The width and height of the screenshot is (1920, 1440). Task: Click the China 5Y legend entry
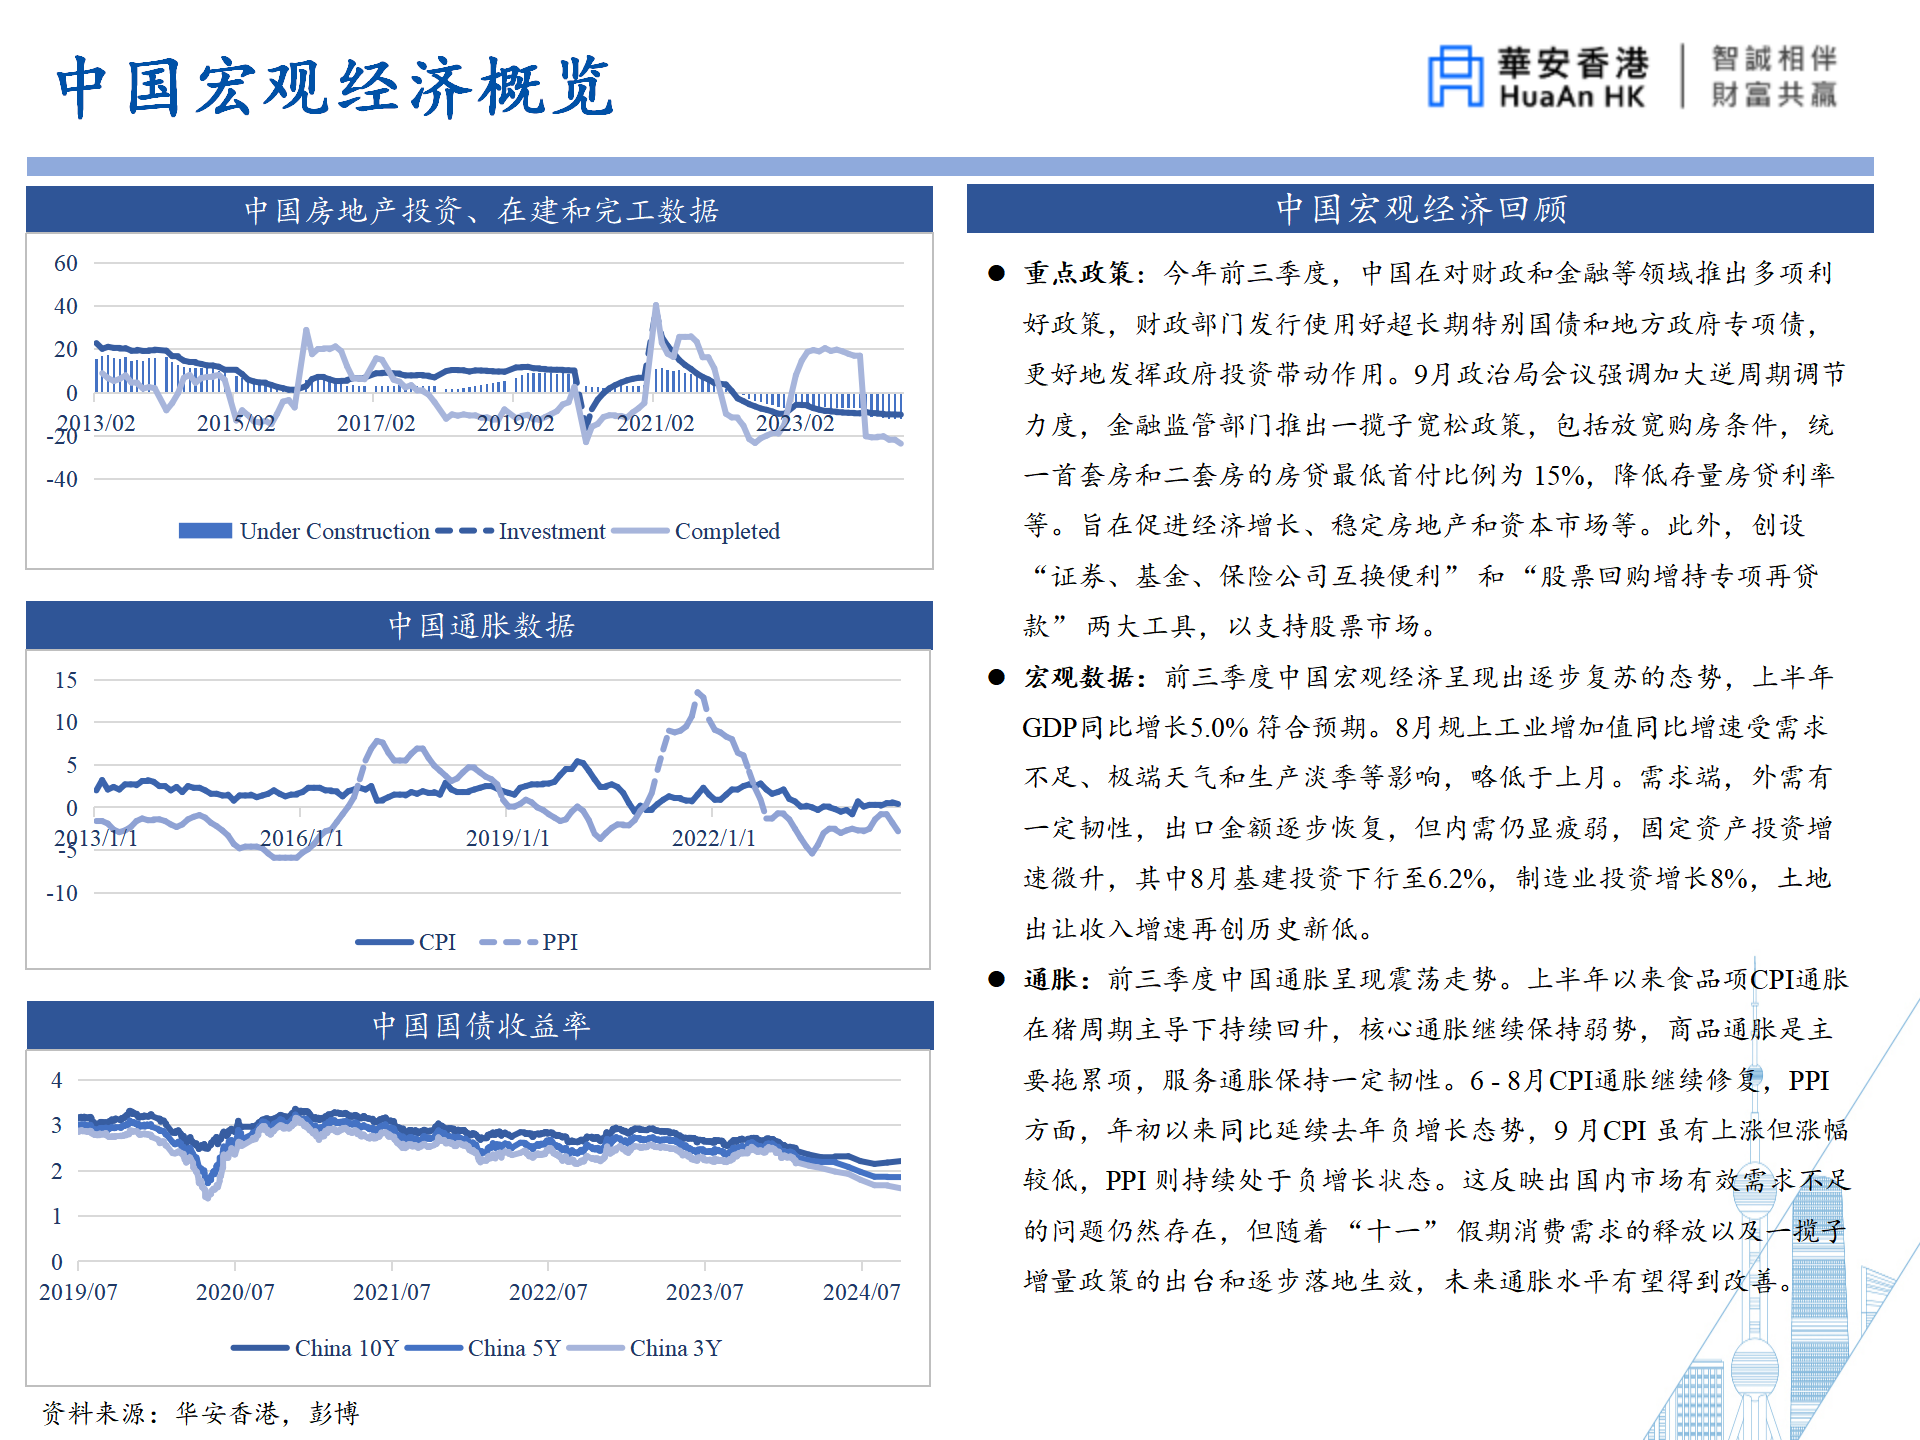[x=483, y=1348]
